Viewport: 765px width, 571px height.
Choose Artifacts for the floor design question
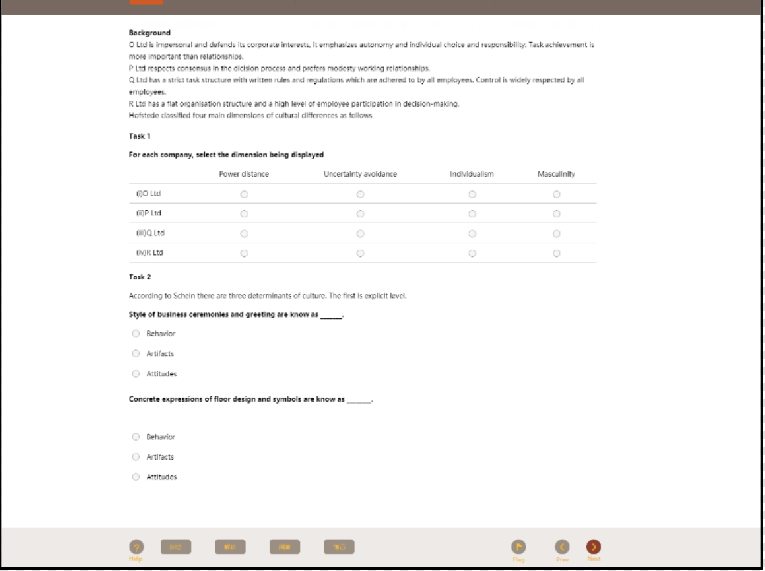[x=136, y=457]
